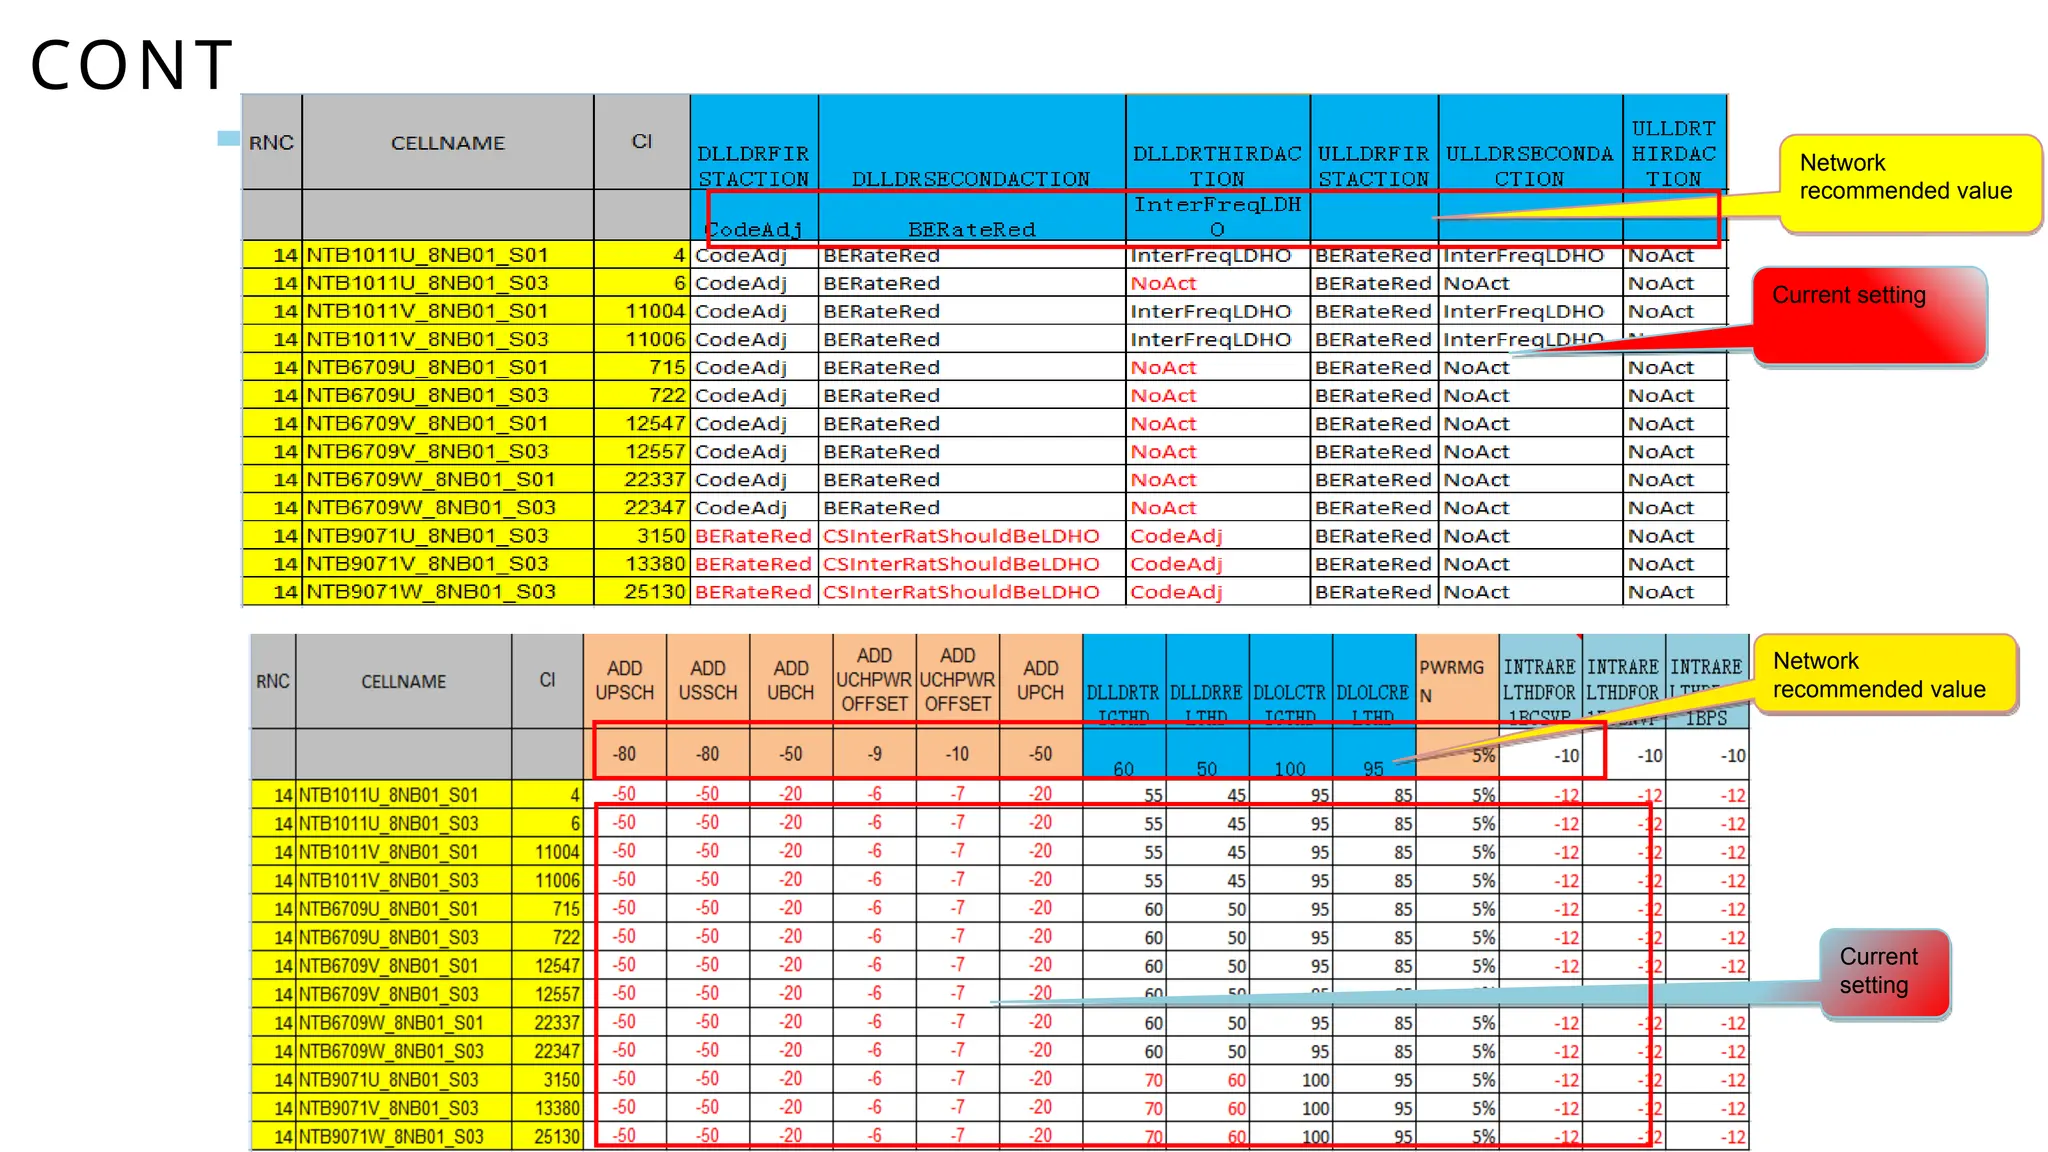Select NTB9071W_8NB01_S03 cell name in upper table
Screen dimensions: 2048x1152
pos(430,591)
